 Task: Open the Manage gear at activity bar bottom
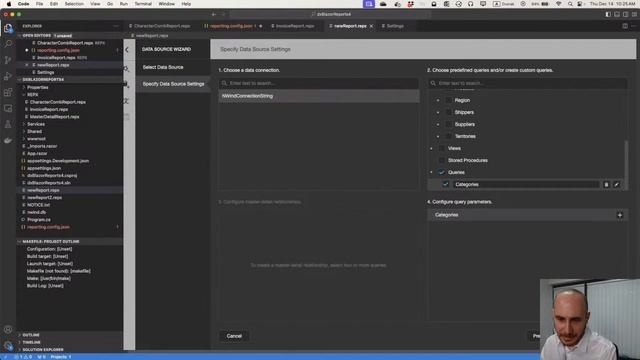pyautogui.click(x=8, y=346)
